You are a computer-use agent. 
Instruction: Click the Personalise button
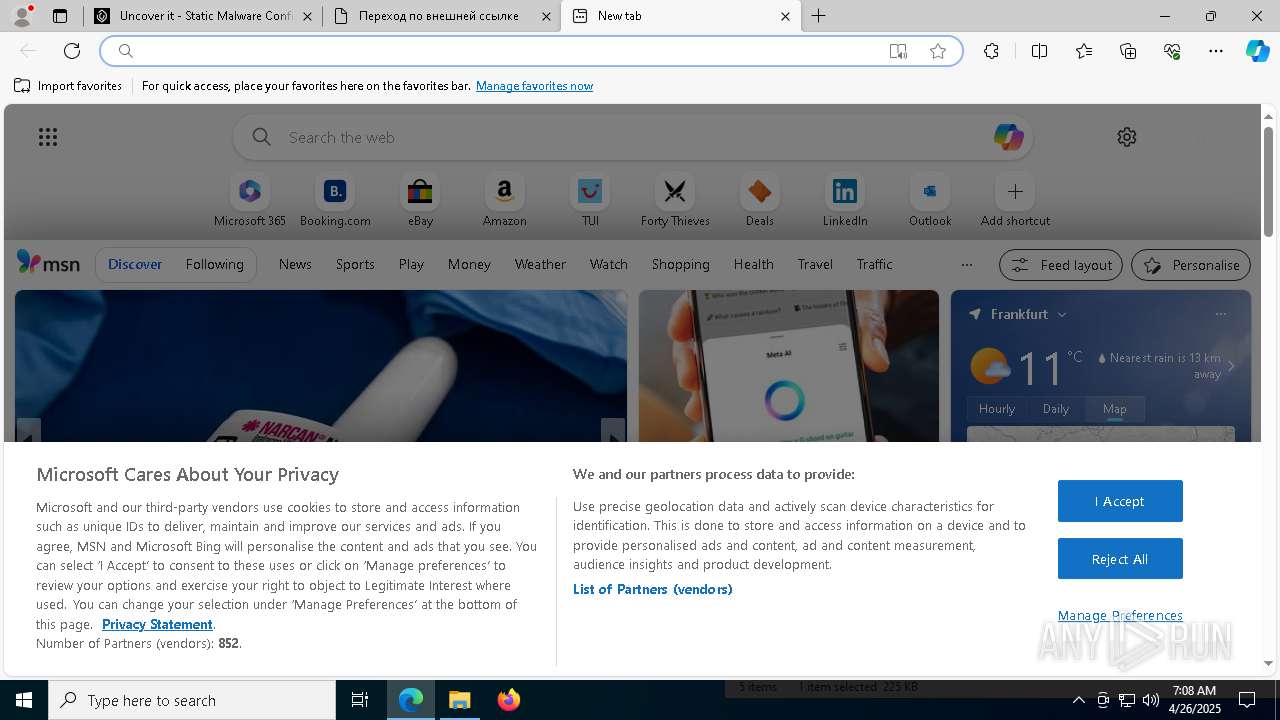pyautogui.click(x=1191, y=265)
